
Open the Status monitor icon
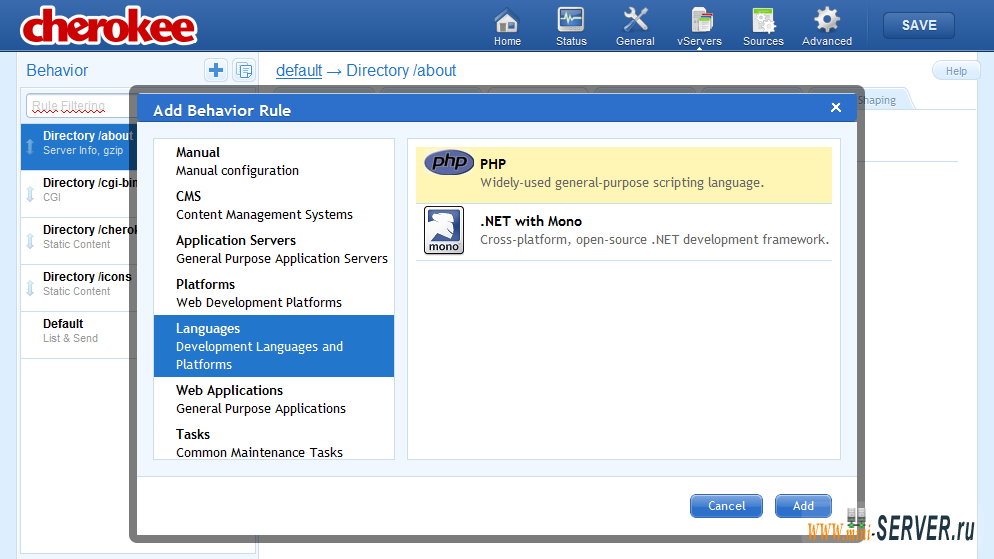tap(571, 27)
